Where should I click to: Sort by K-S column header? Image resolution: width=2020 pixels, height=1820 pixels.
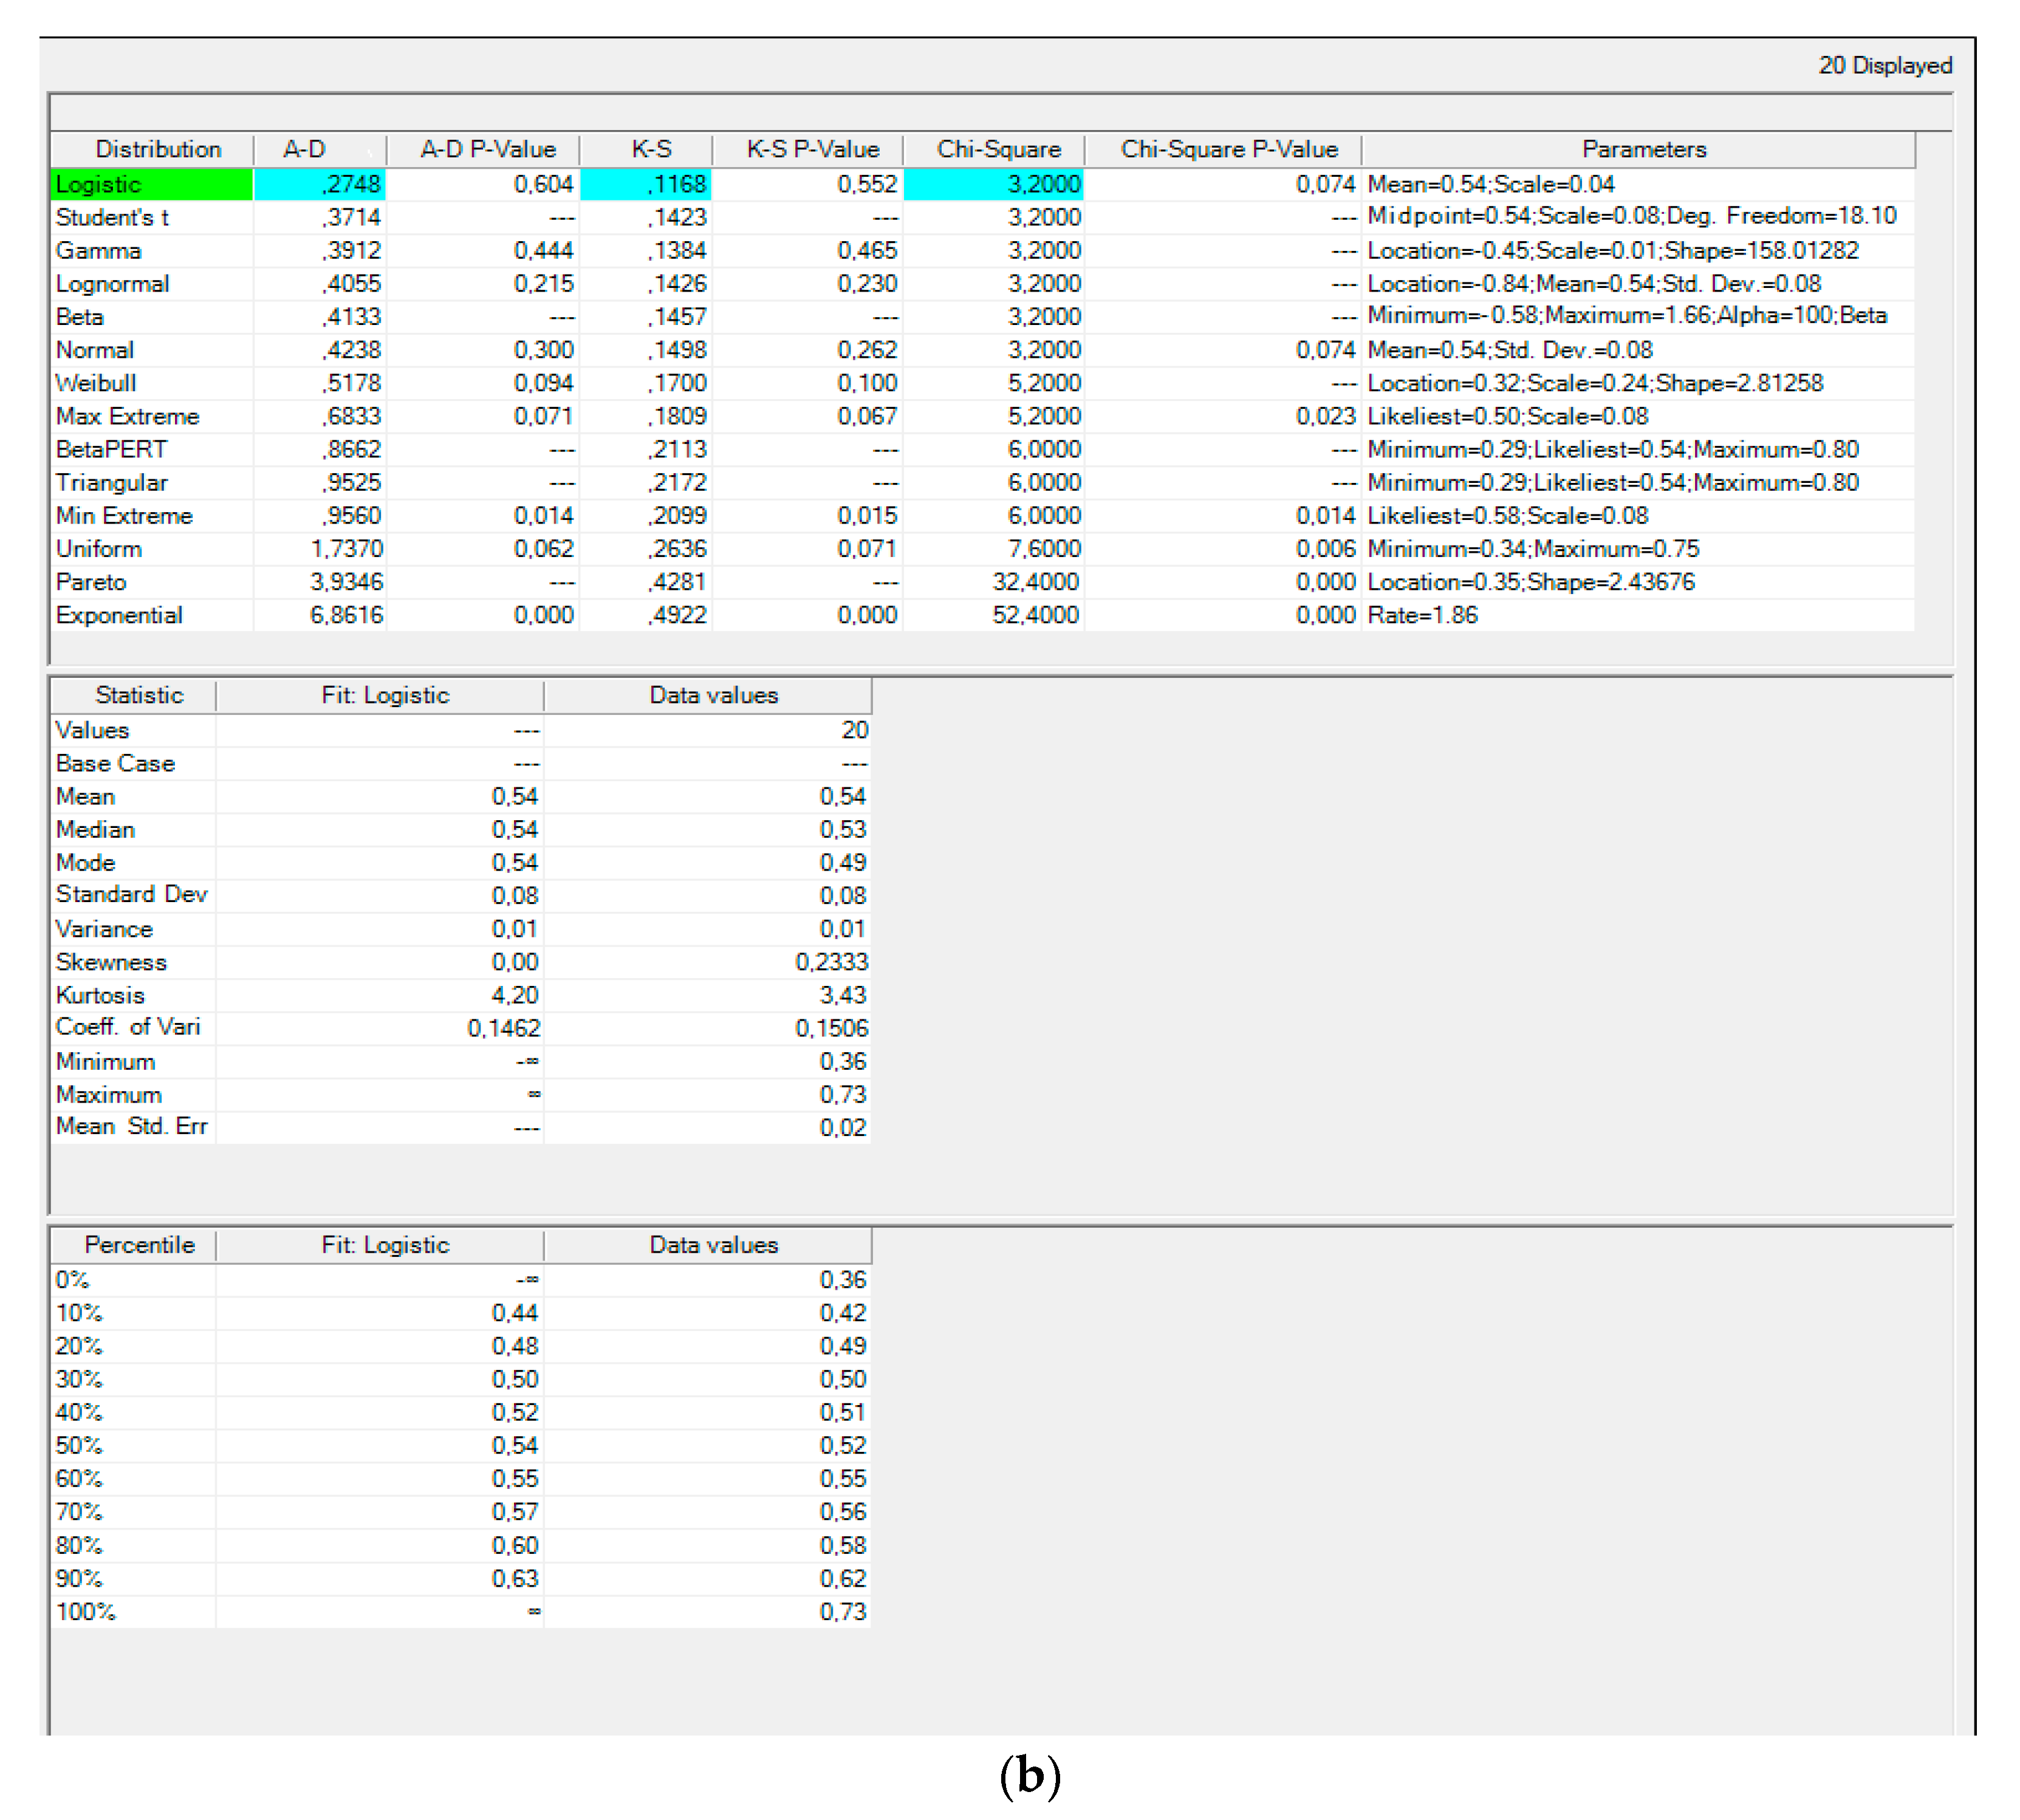pos(651,149)
